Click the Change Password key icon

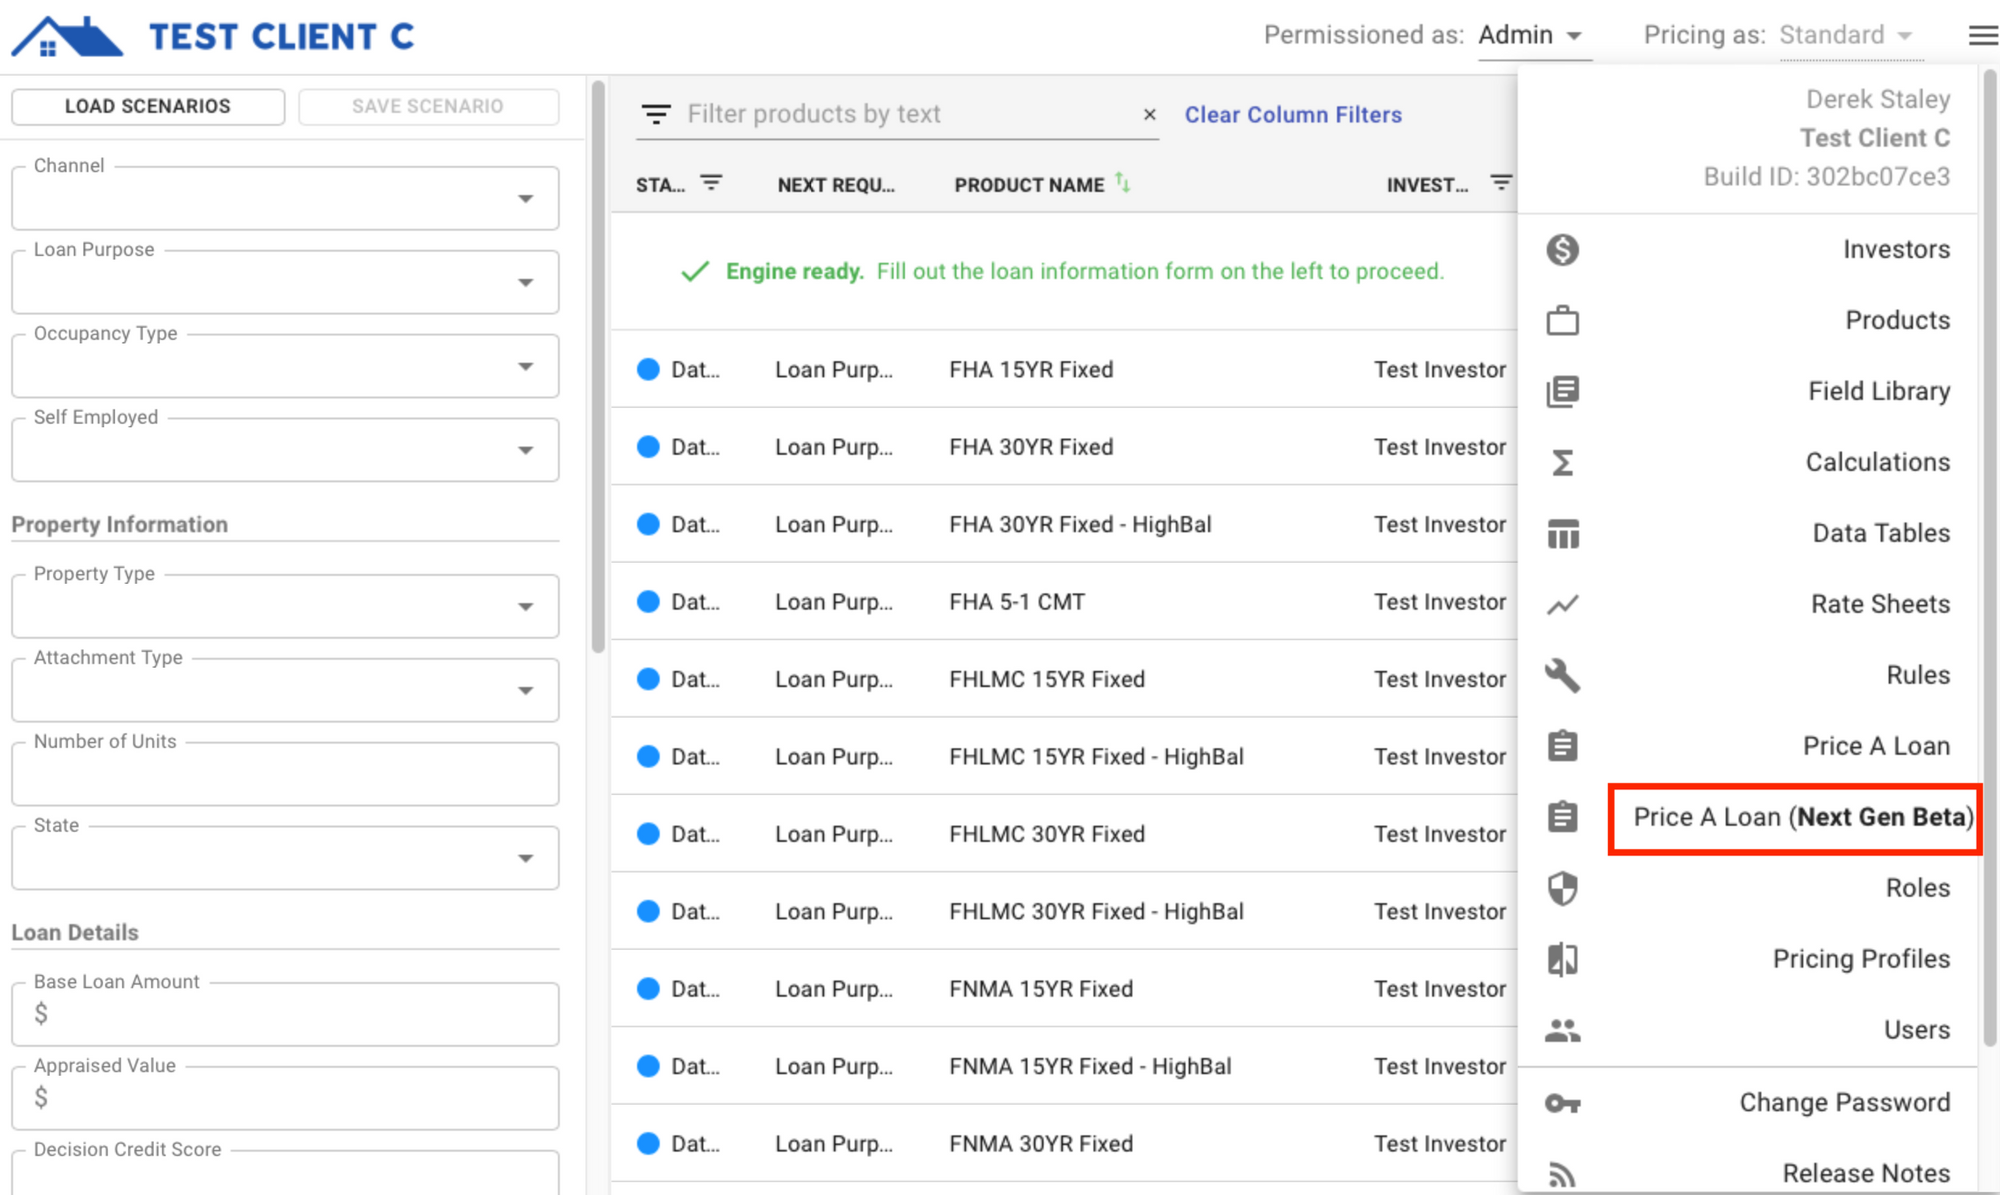tap(1562, 1103)
